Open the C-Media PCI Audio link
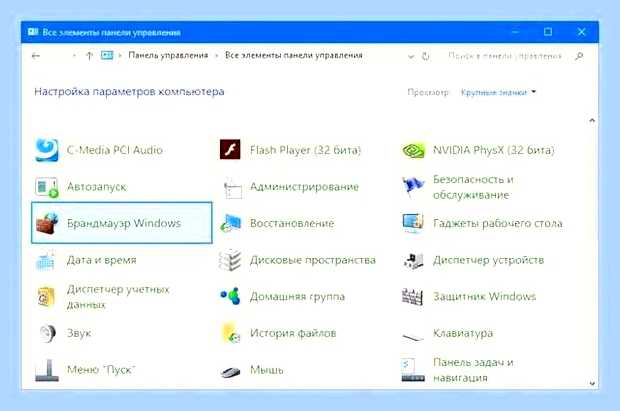This screenshot has width=620, height=411. [x=115, y=150]
